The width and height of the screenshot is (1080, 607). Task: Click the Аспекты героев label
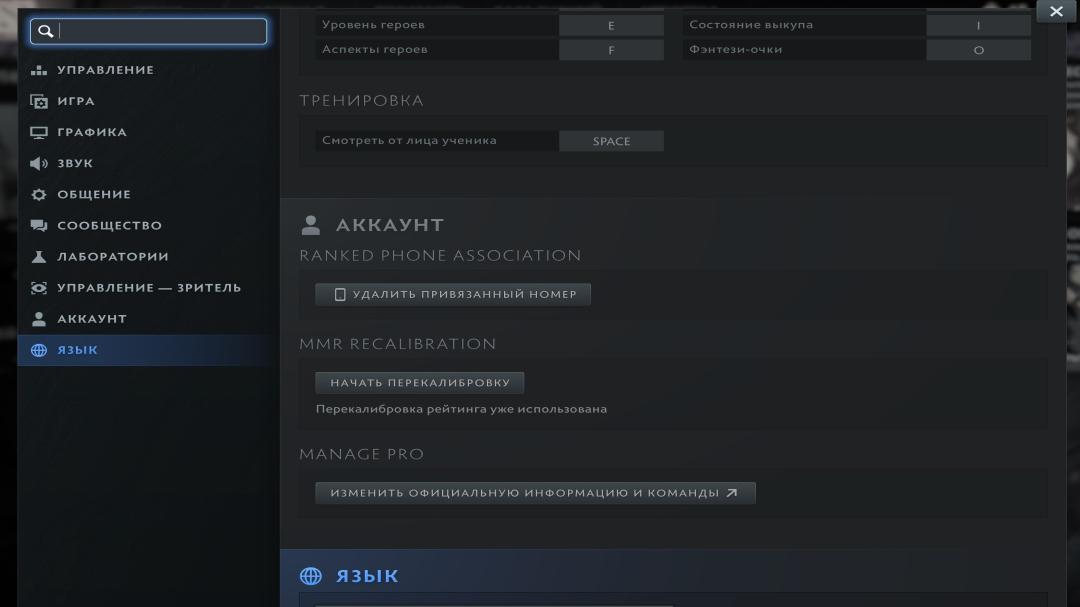pos(375,50)
